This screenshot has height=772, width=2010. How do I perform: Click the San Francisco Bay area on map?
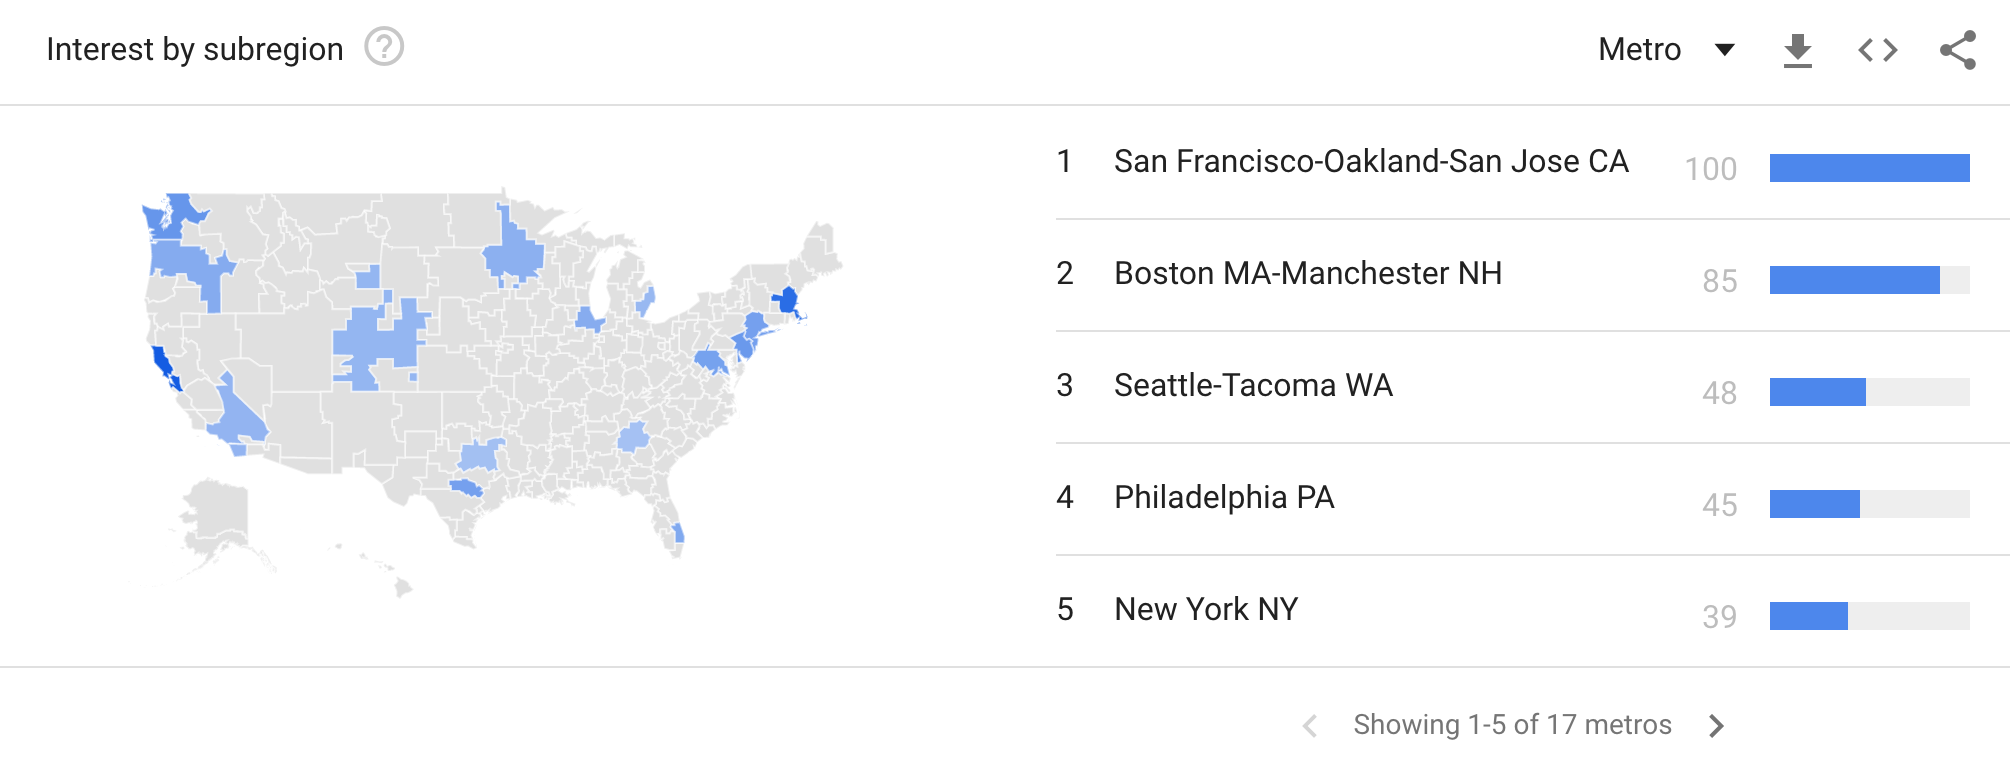click(162, 363)
